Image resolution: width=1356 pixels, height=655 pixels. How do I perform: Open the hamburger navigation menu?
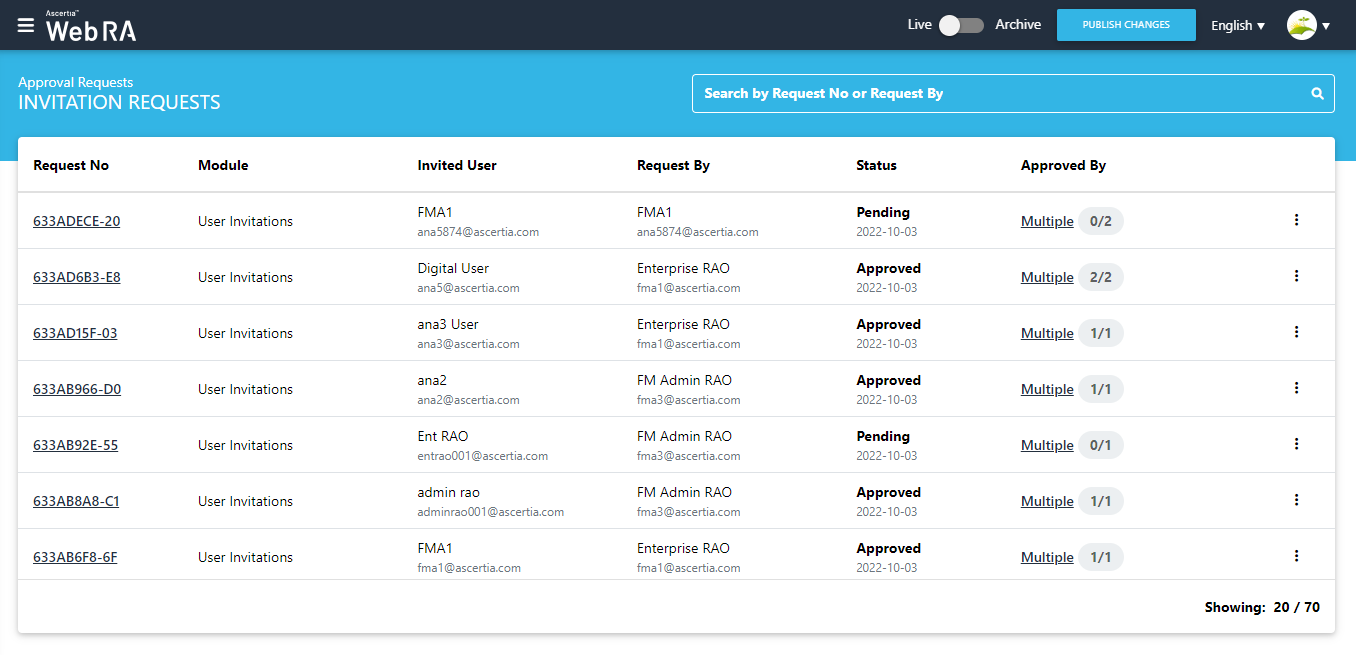coord(26,25)
